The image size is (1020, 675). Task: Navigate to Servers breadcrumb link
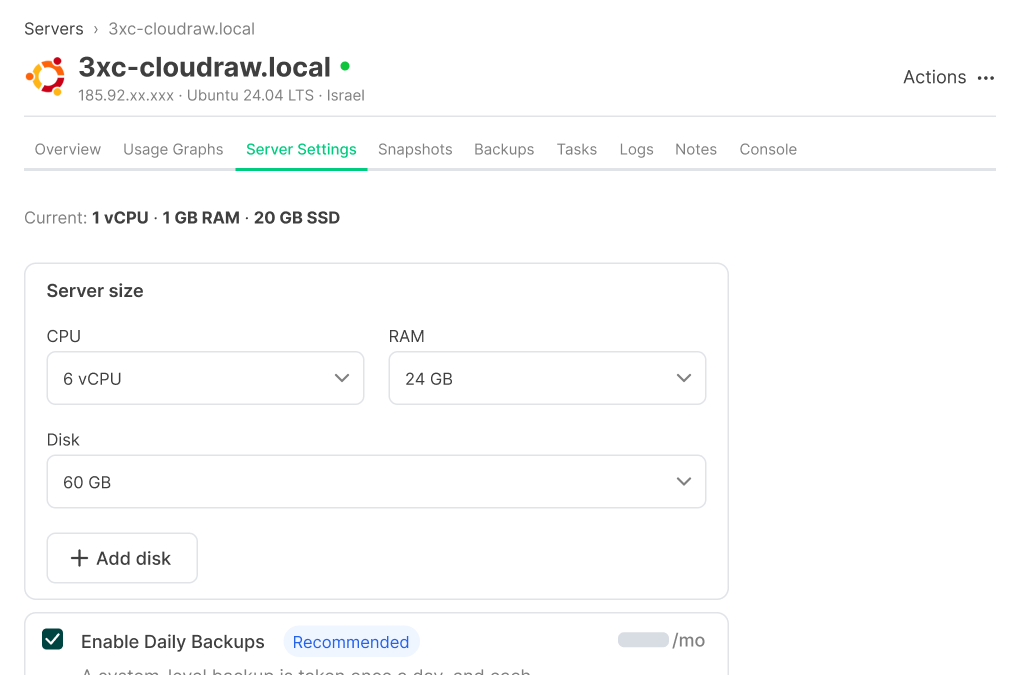point(54,29)
